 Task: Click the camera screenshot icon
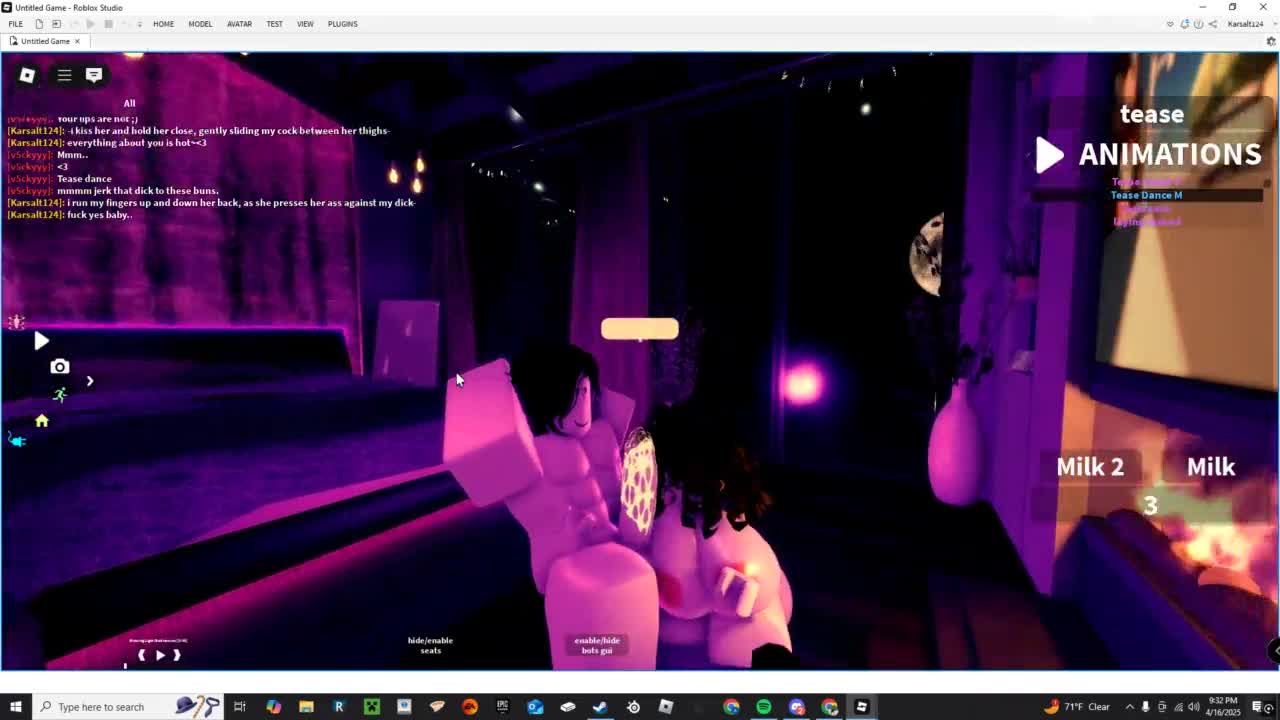(59, 367)
